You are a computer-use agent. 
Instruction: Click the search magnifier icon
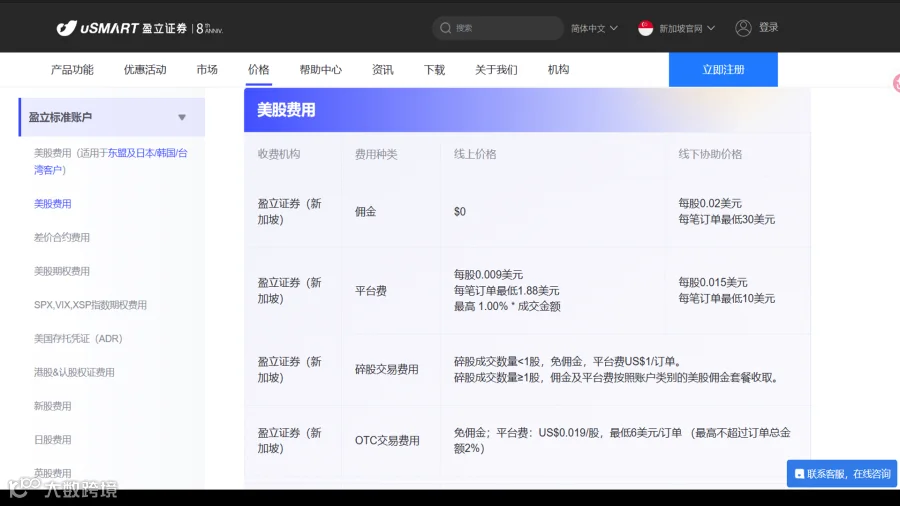click(x=445, y=28)
